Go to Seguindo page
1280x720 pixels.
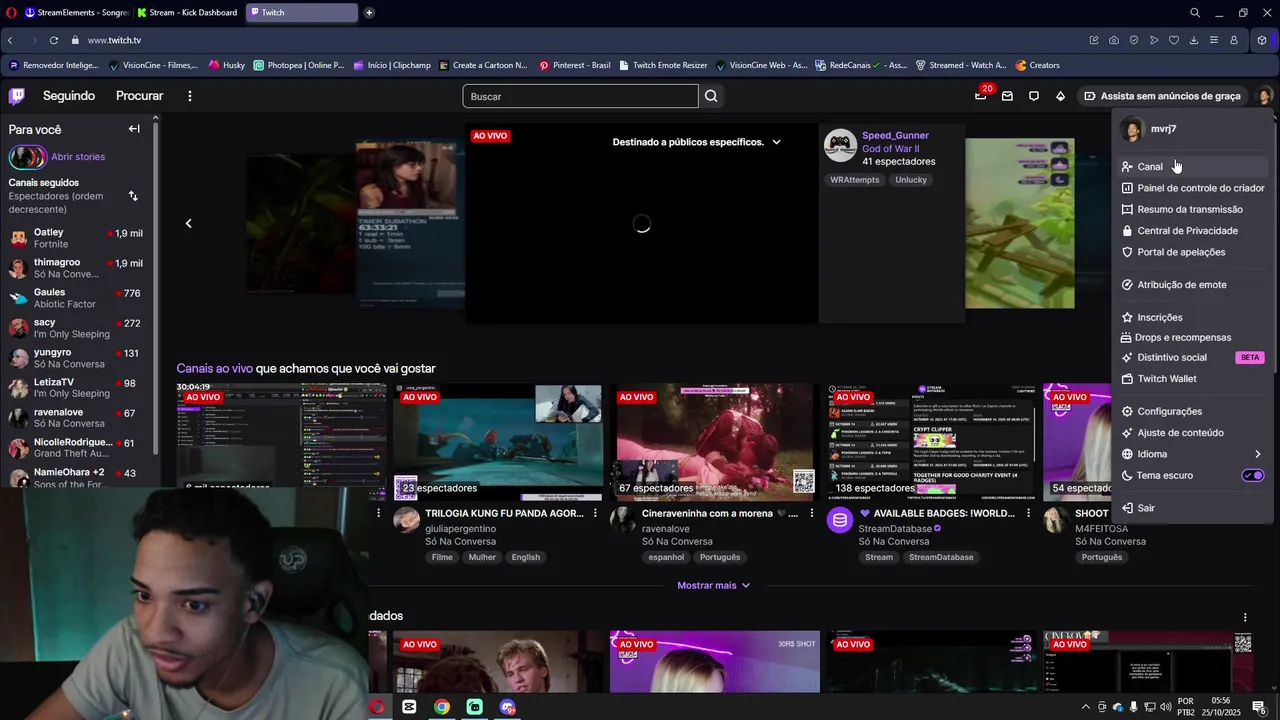point(69,96)
